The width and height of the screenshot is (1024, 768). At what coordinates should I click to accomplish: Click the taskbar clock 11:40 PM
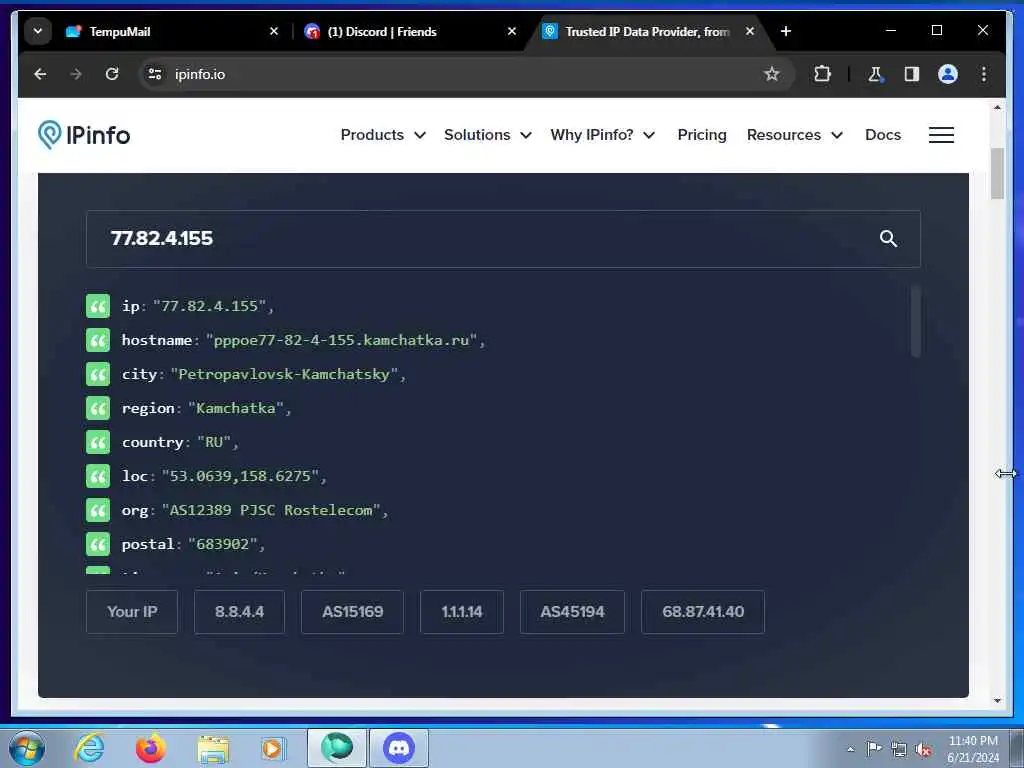click(x=973, y=741)
